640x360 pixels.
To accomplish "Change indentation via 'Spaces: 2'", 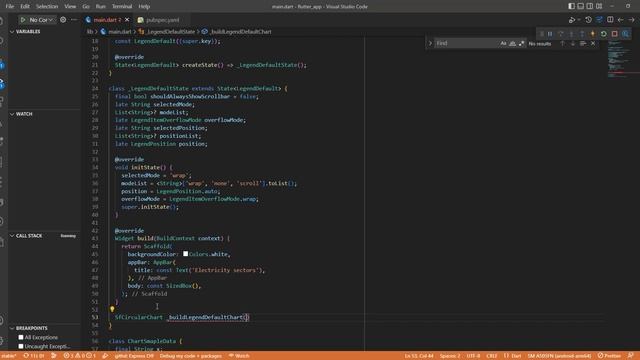I will click(450, 356).
